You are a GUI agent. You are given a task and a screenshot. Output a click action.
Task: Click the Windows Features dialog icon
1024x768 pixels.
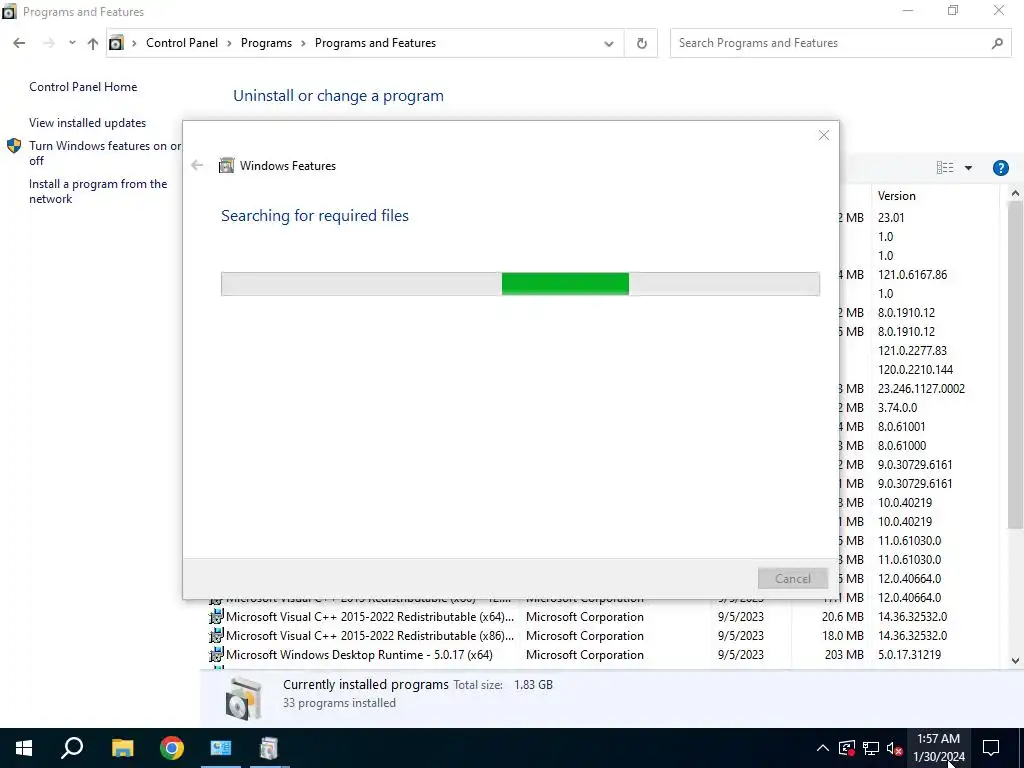(226, 165)
